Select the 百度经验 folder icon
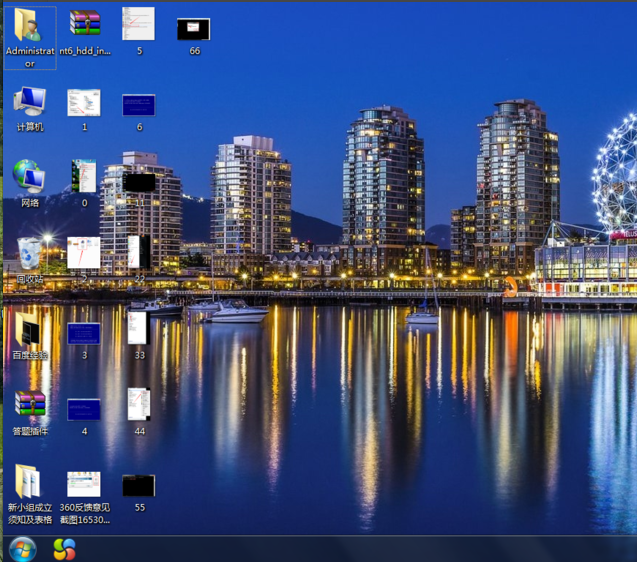Screen dimensions: 637x562 click(29, 330)
